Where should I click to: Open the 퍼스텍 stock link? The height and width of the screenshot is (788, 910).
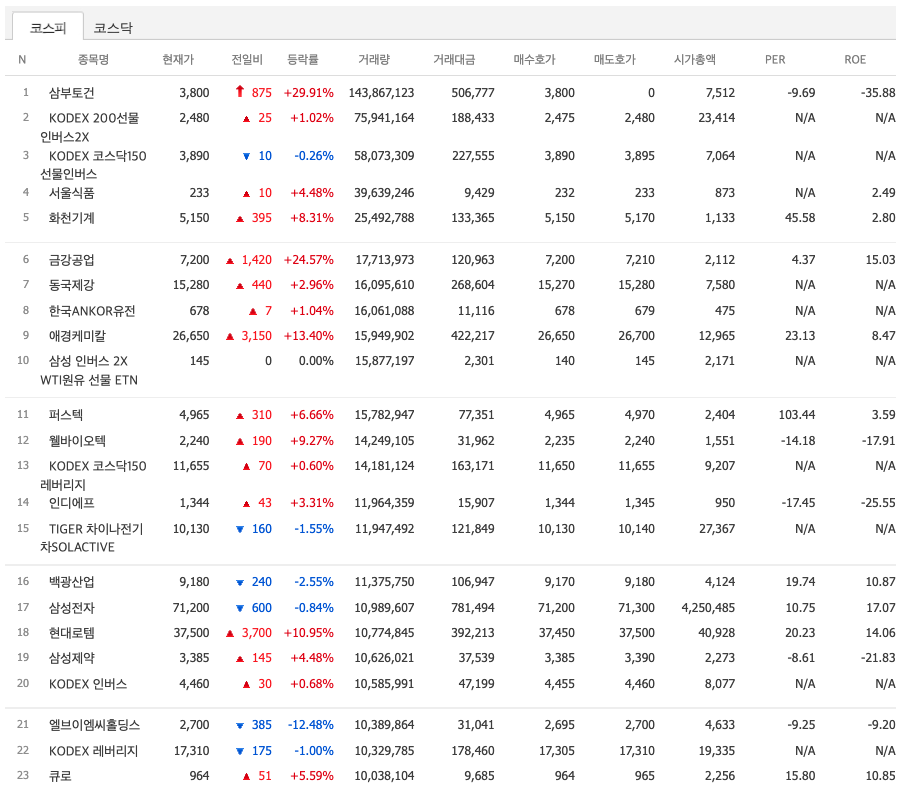click(66, 415)
